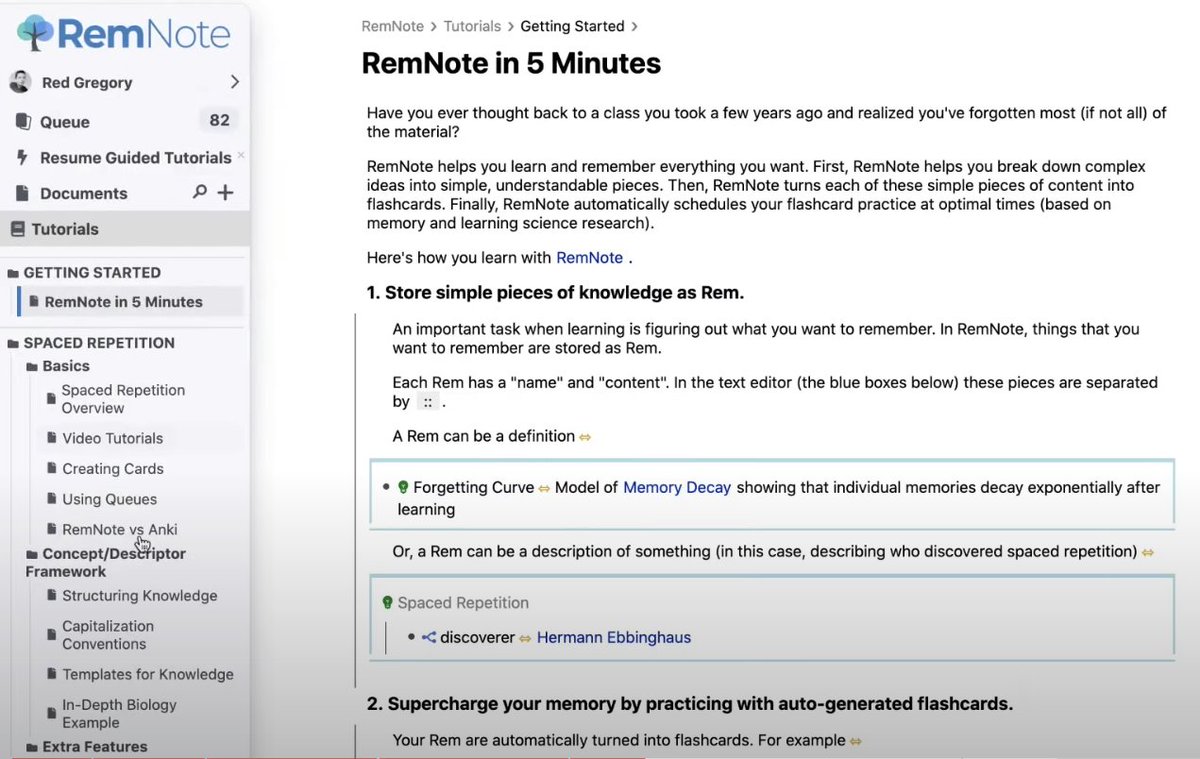The height and width of the screenshot is (759, 1200).
Task: Click the RemNote tree logo
Action: coord(32,33)
